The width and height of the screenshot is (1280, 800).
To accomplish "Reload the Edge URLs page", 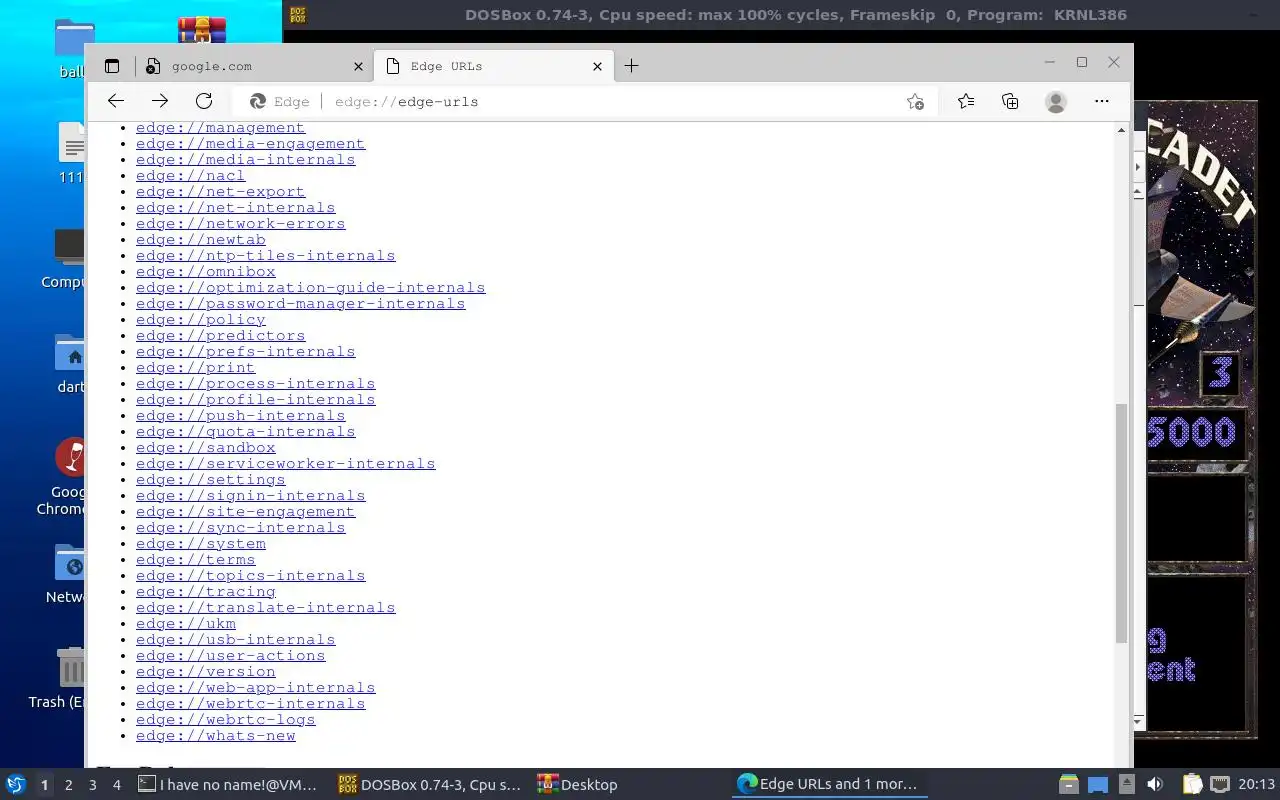I will coord(204,101).
